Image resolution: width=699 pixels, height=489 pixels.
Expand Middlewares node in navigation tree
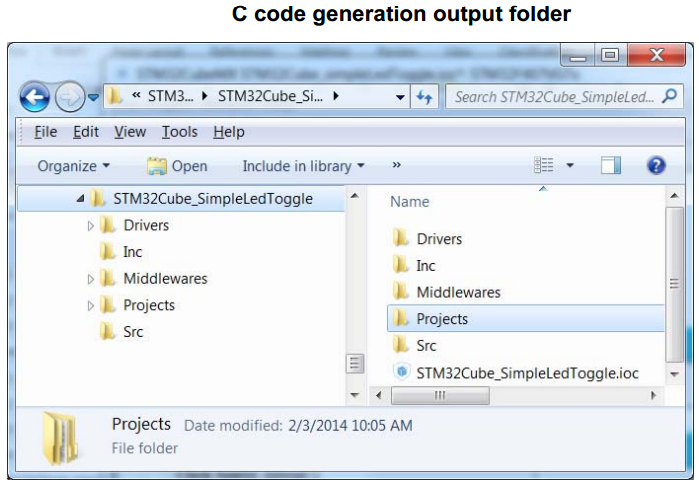coord(90,279)
